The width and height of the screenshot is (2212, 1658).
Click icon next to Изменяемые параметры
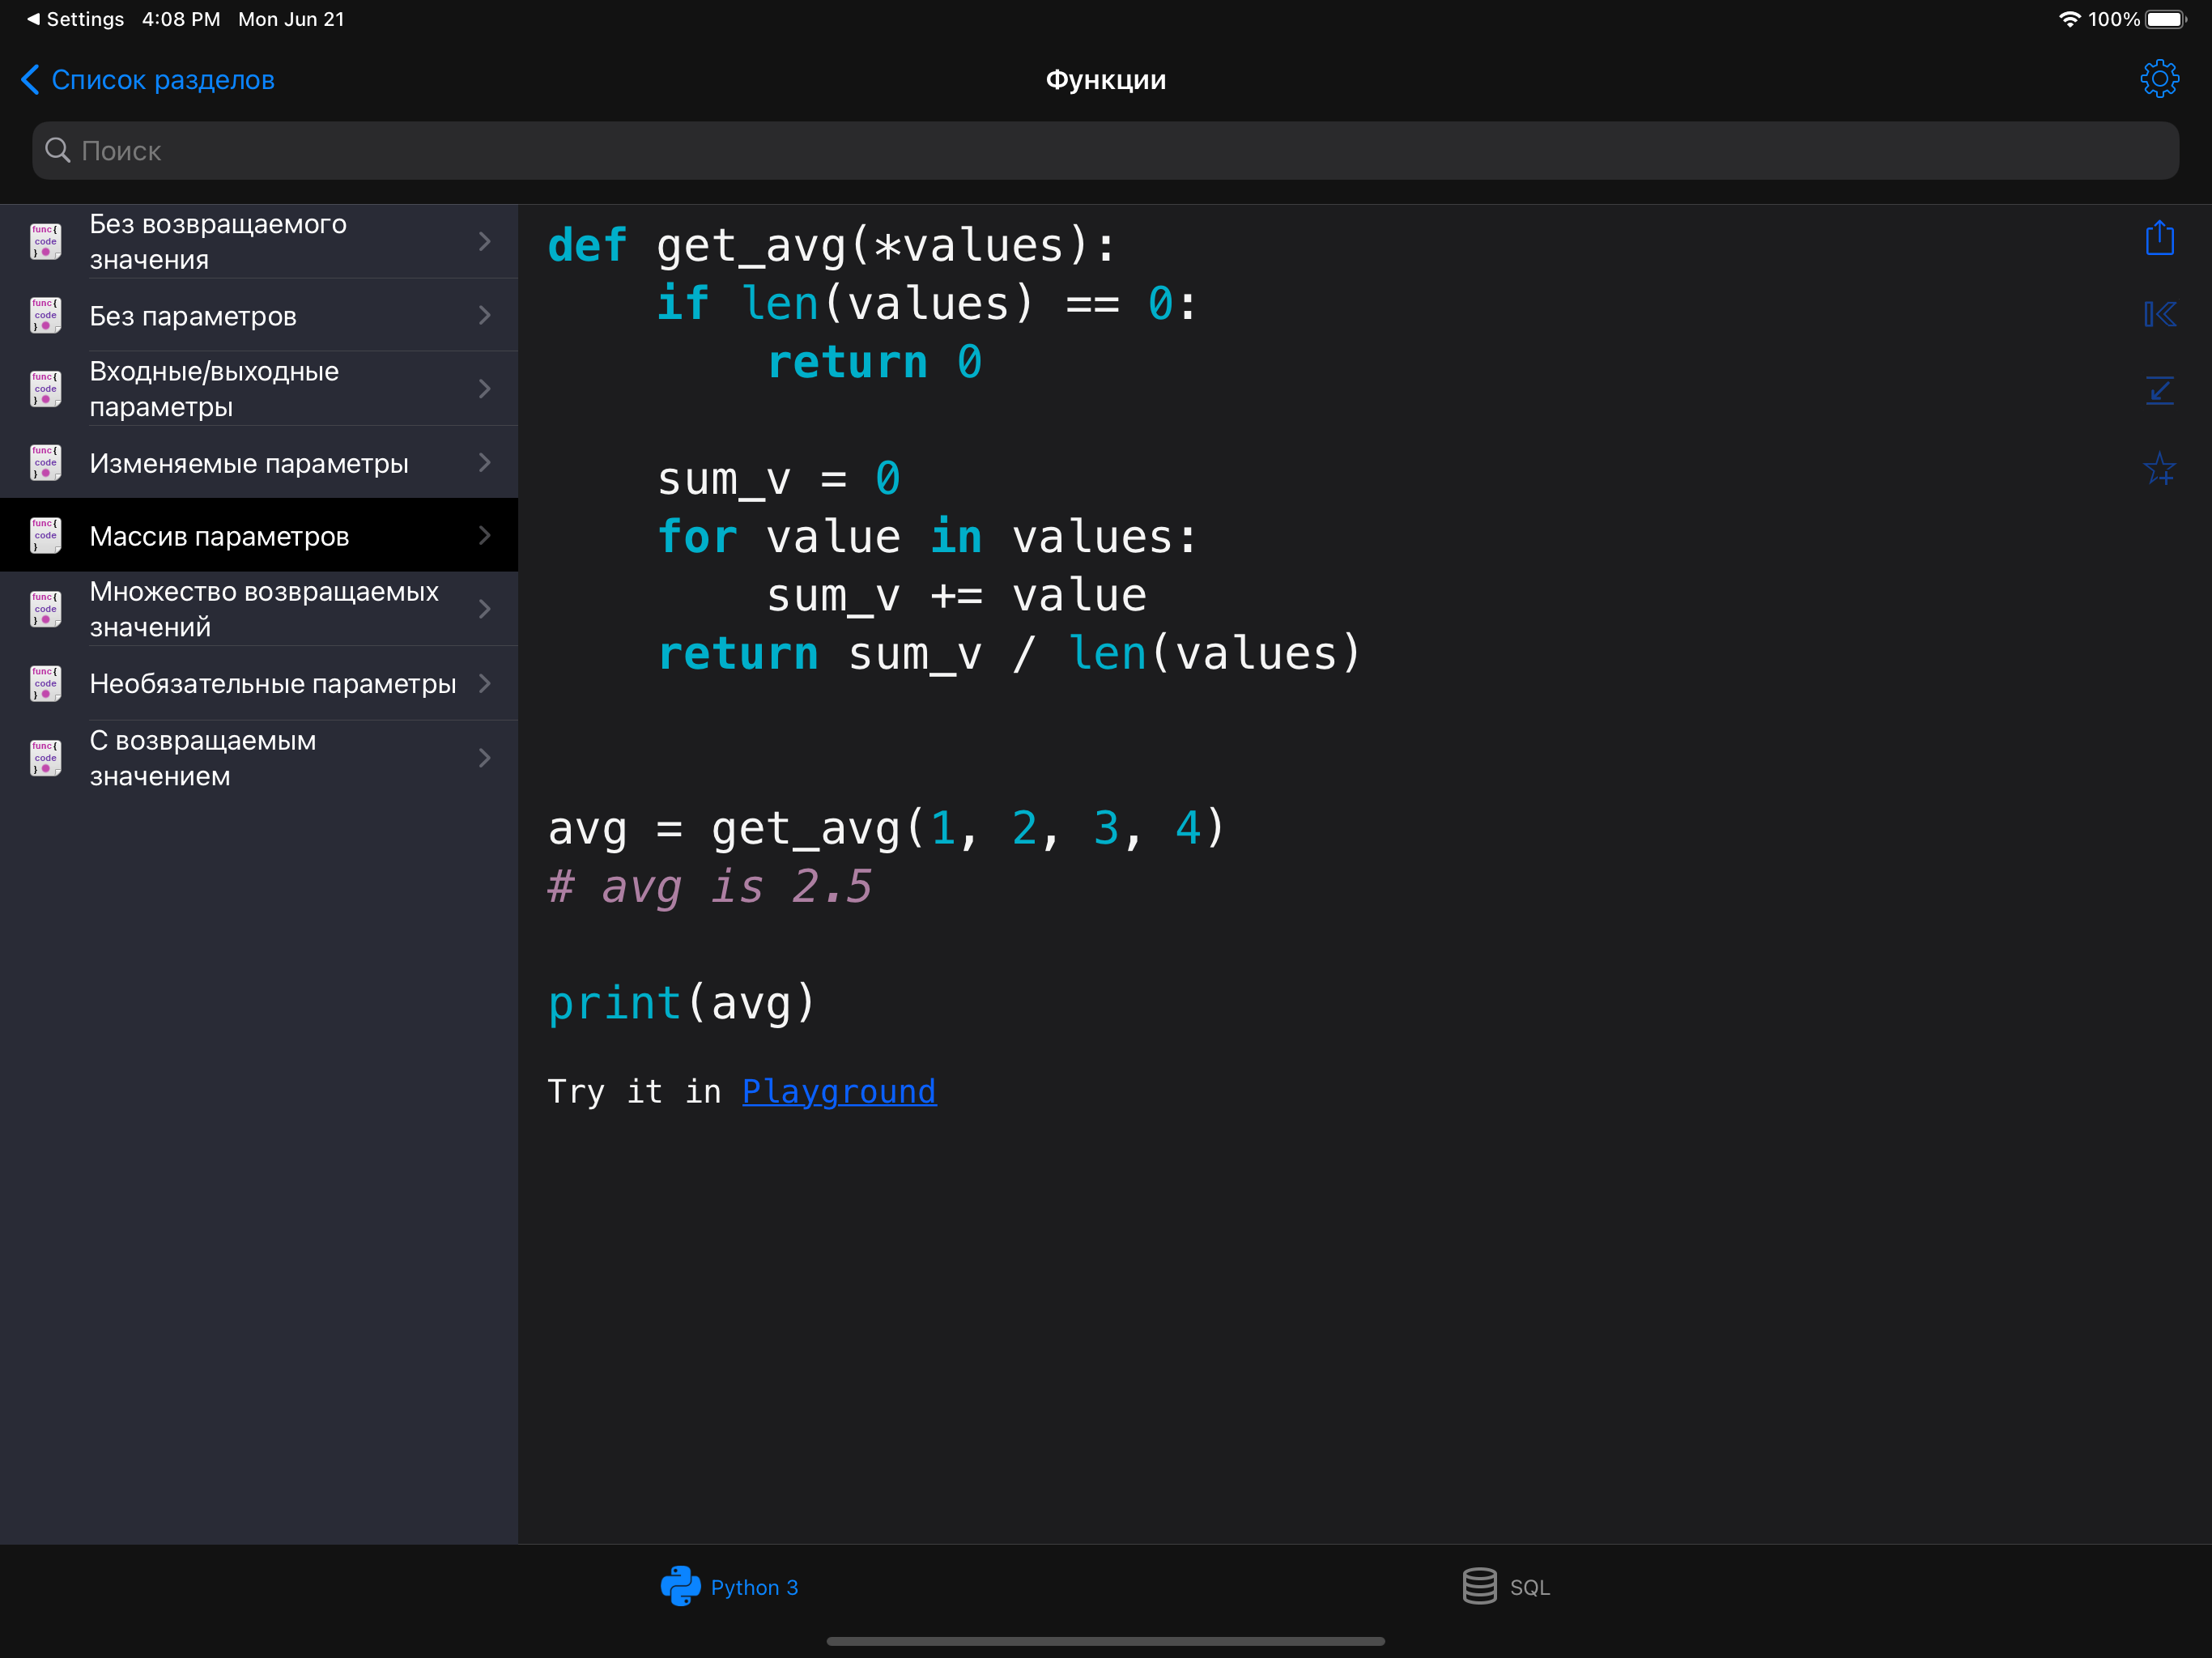[x=45, y=462]
